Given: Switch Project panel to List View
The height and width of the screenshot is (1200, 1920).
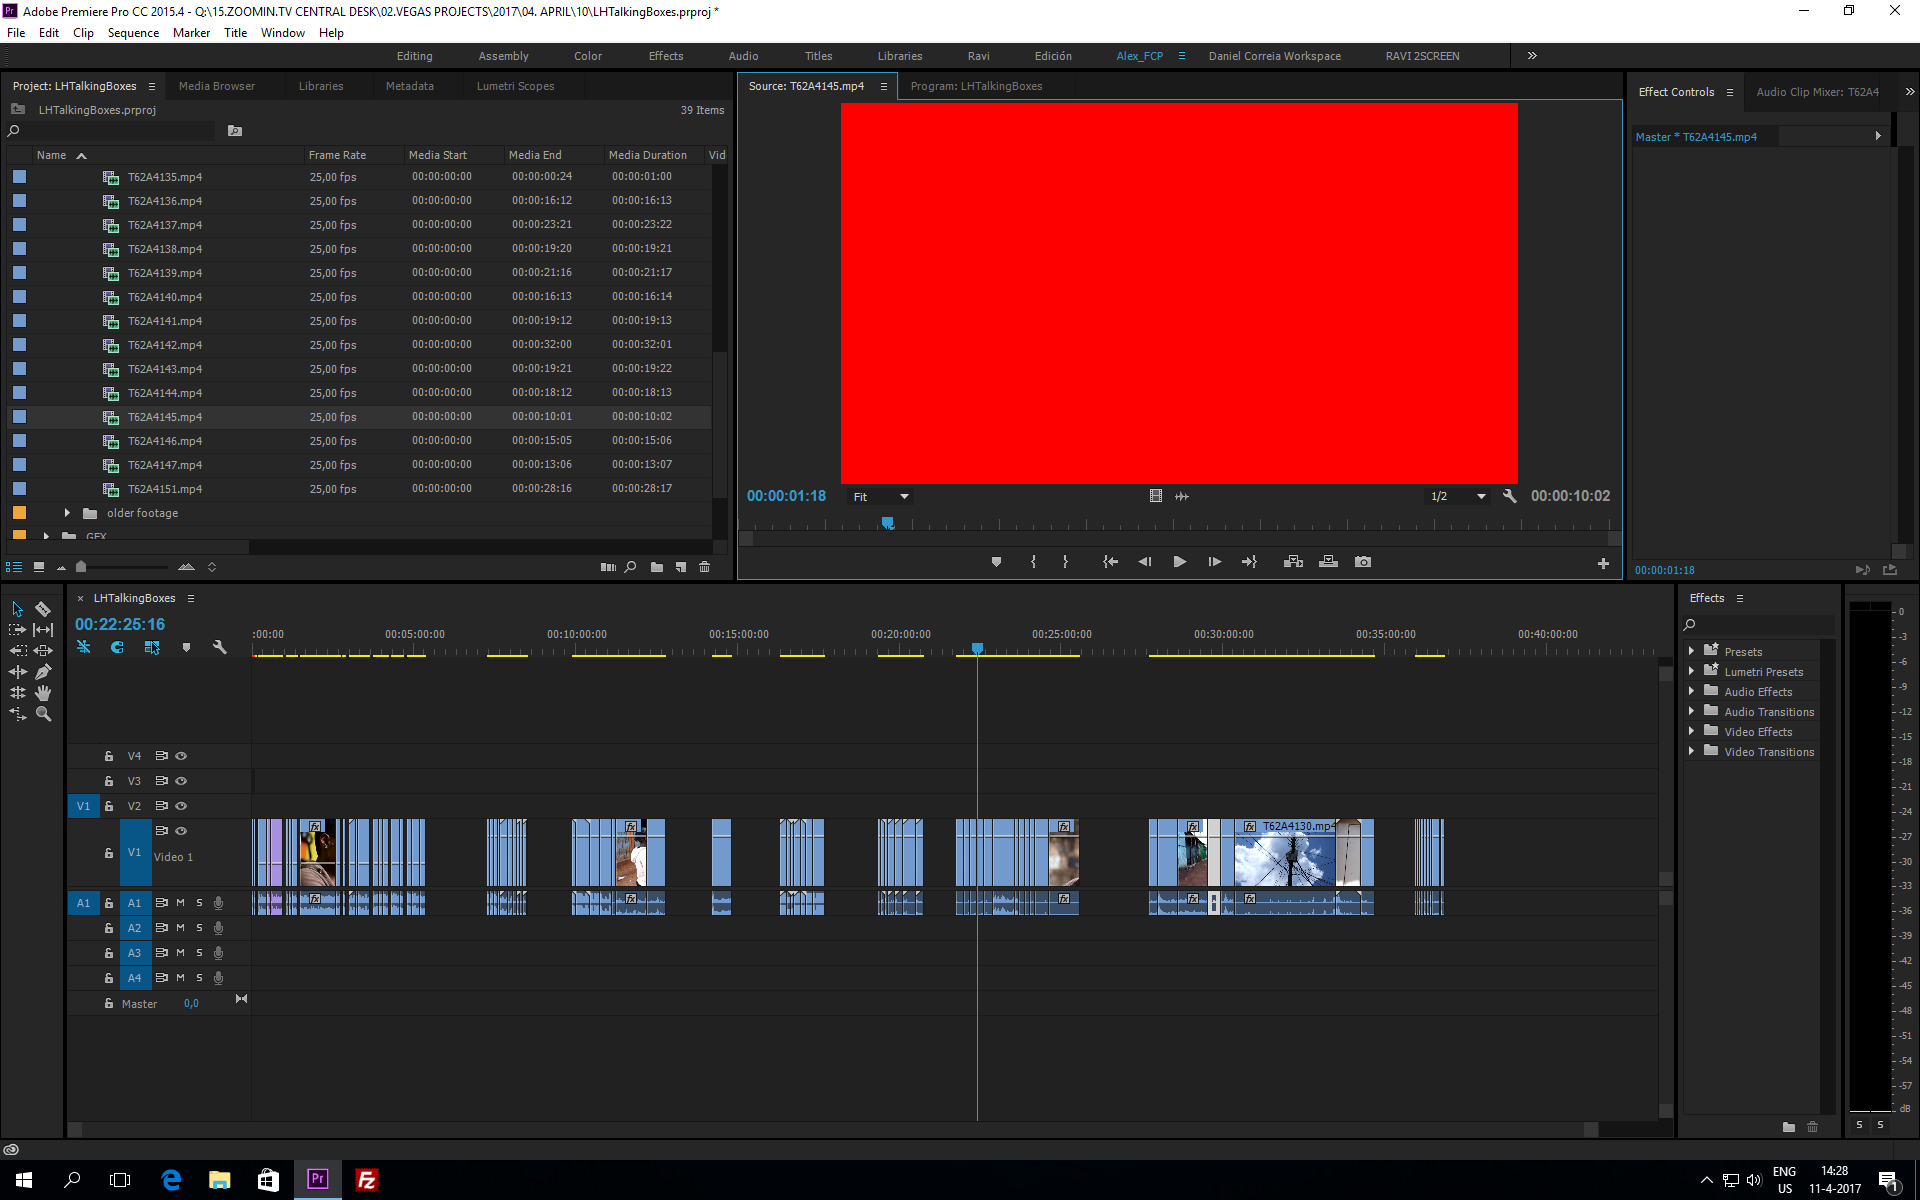Looking at the screenshot, I should (x=14, y=567).
